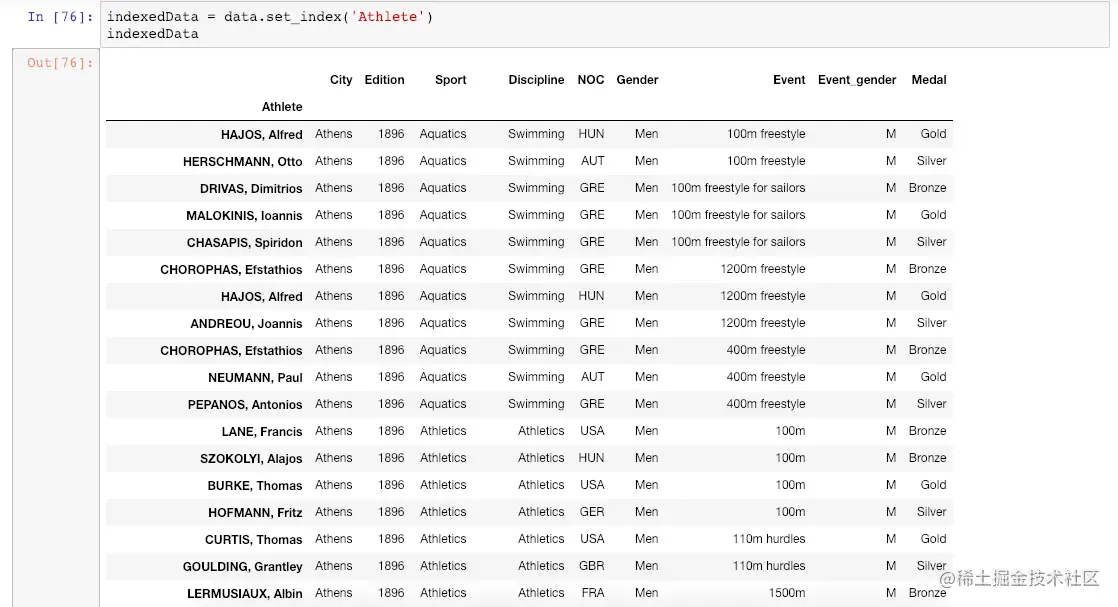This screenshot has height=607, width=1118.
Task: Select the Sport column header
Action: [x=451, y=80]
